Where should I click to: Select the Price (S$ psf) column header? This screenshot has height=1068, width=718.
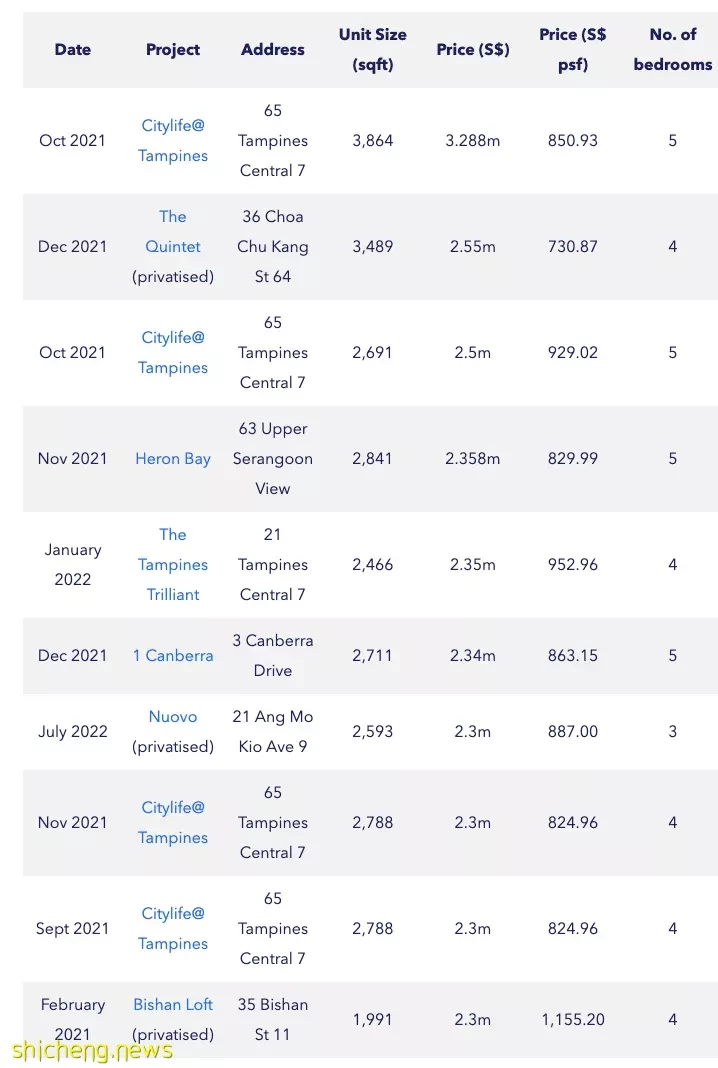572,50
